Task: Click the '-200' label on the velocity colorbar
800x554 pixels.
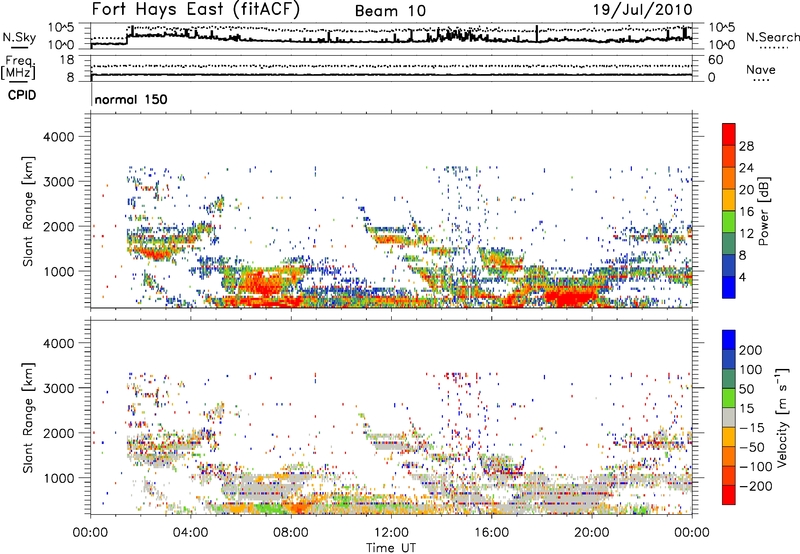Action: 755,487
